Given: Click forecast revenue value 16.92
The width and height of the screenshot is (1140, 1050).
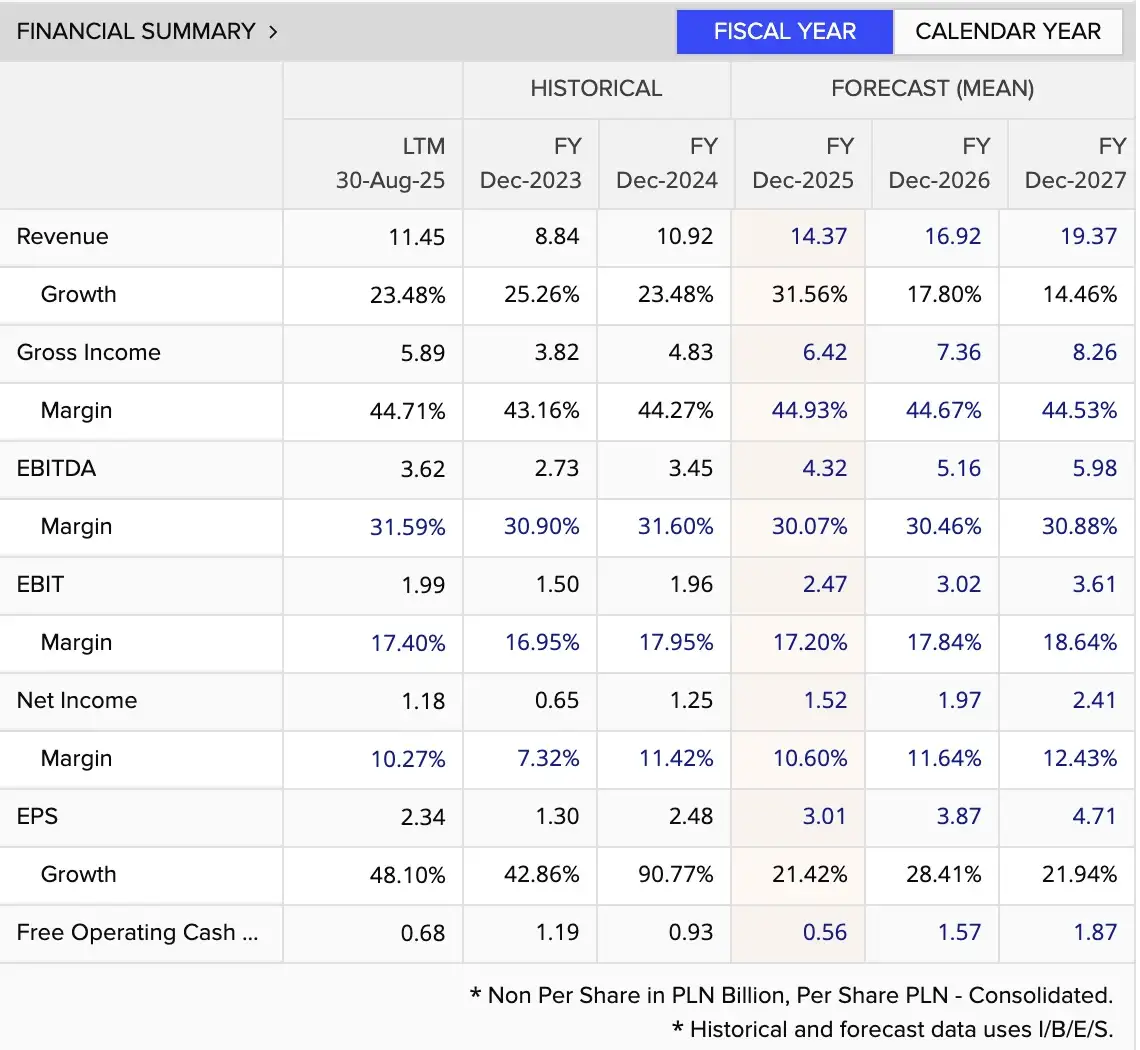Looking at the screenshot, I should click(952, 236).
